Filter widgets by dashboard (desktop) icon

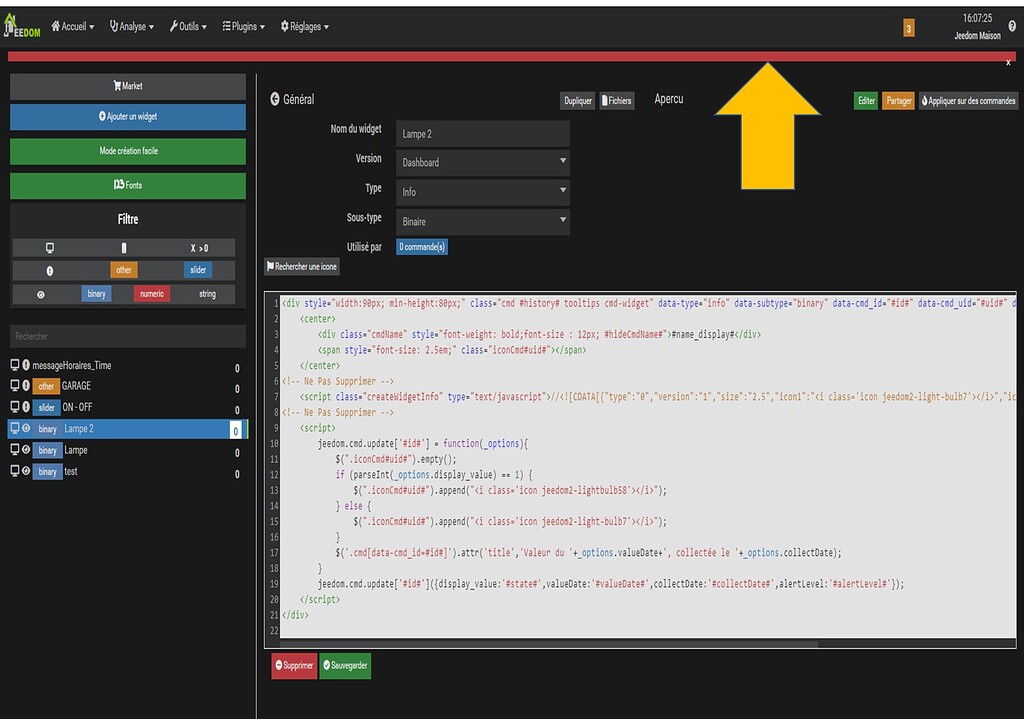coord(50,248)
